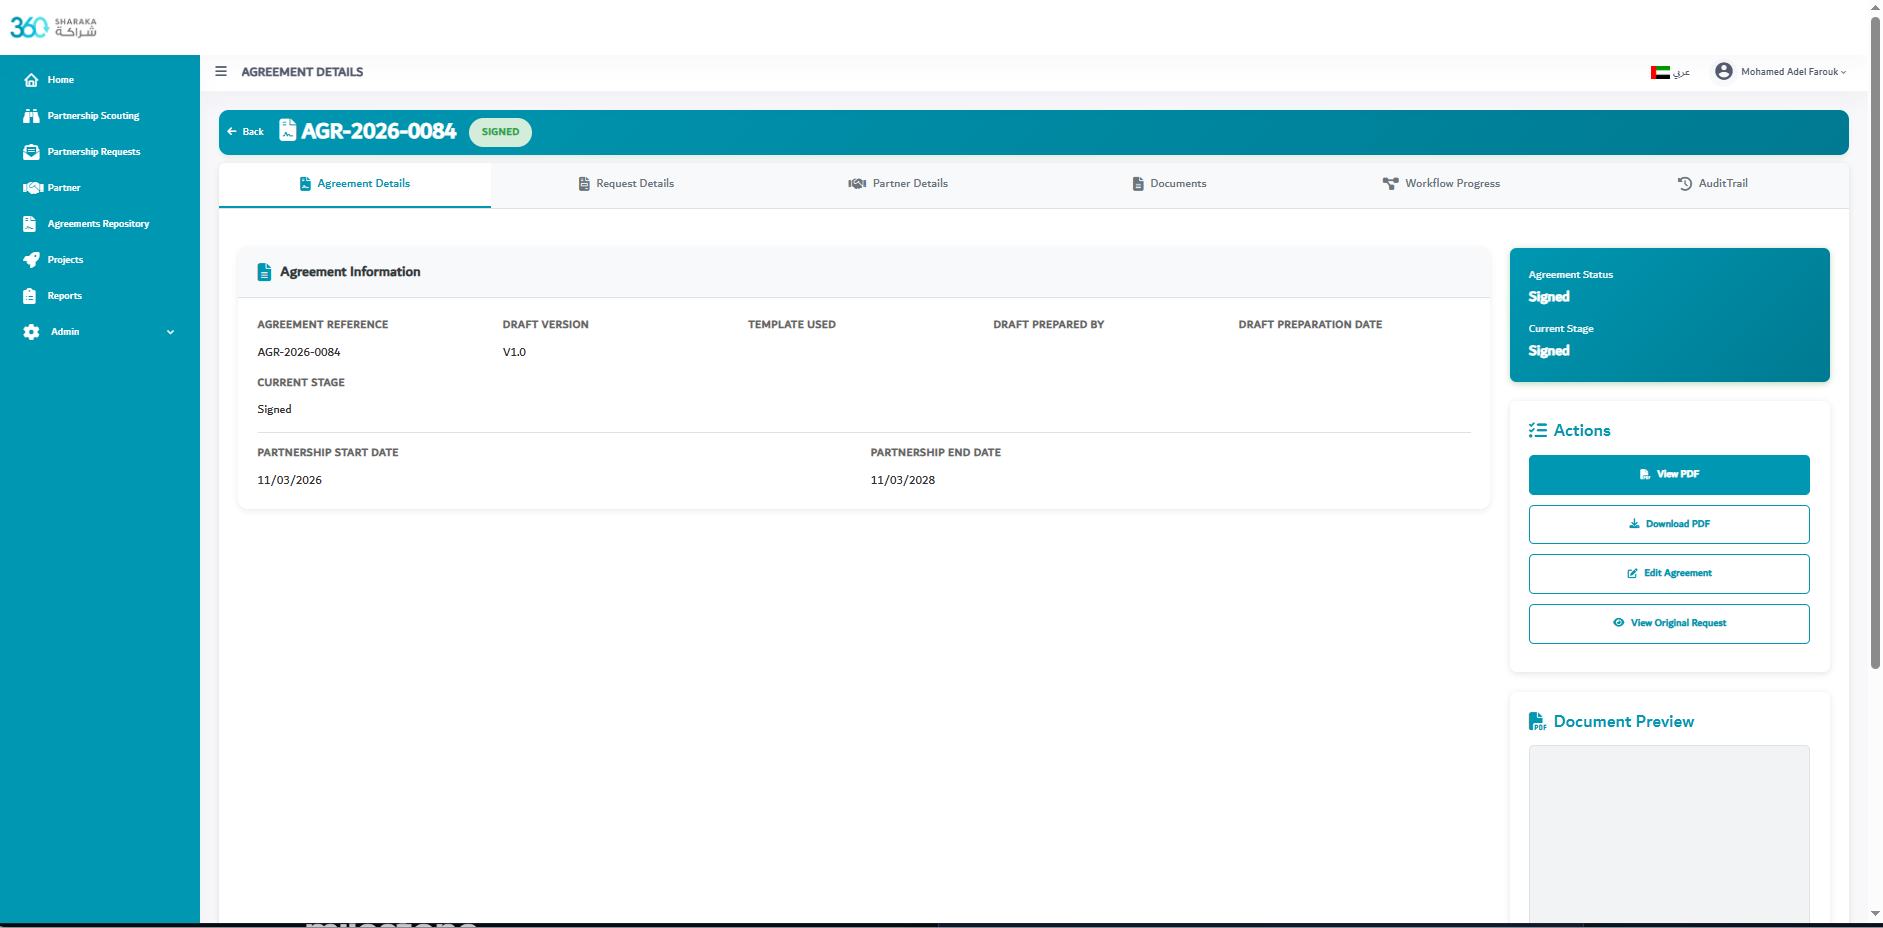Click the Download PDF button
This screenshot has height=928, width=1883.
tap(1669, 524)
